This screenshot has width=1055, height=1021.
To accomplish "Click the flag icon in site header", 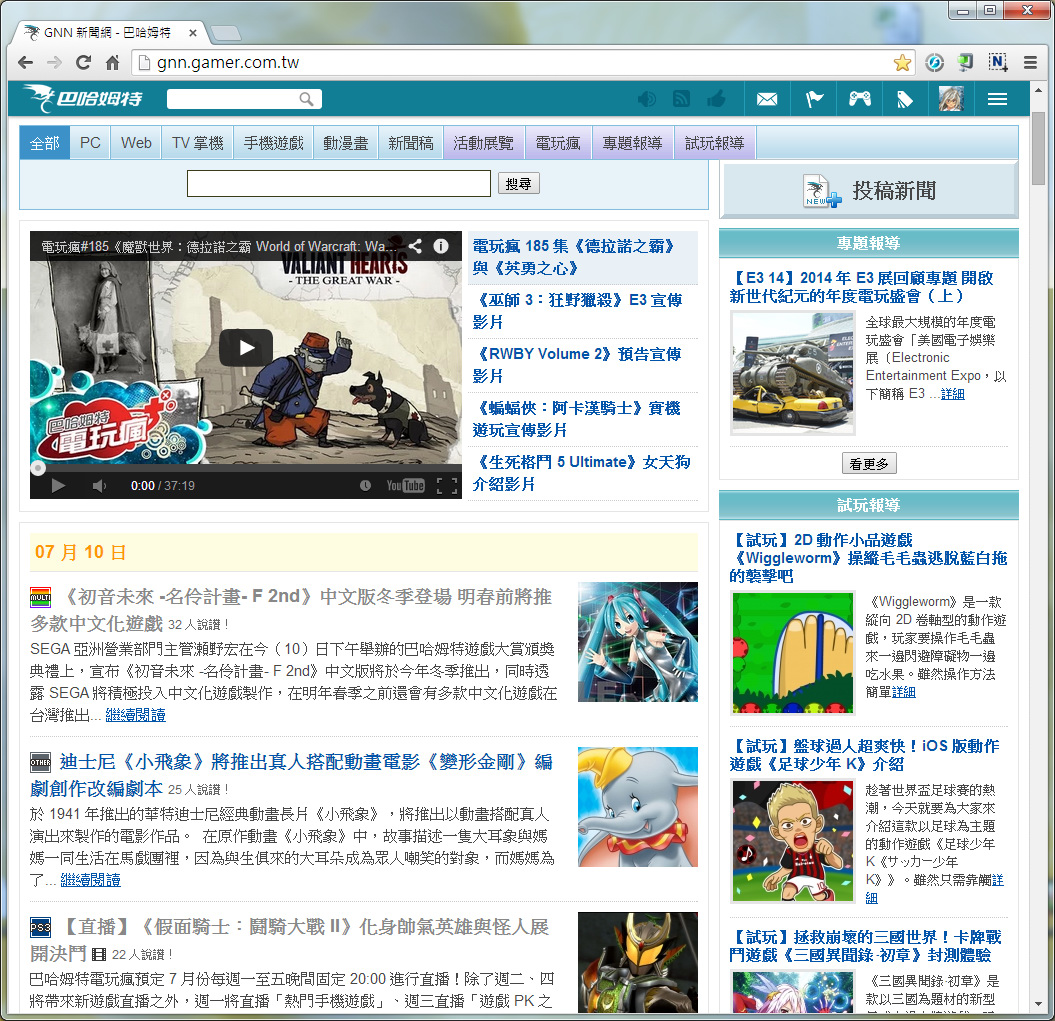I will [814, 99].
